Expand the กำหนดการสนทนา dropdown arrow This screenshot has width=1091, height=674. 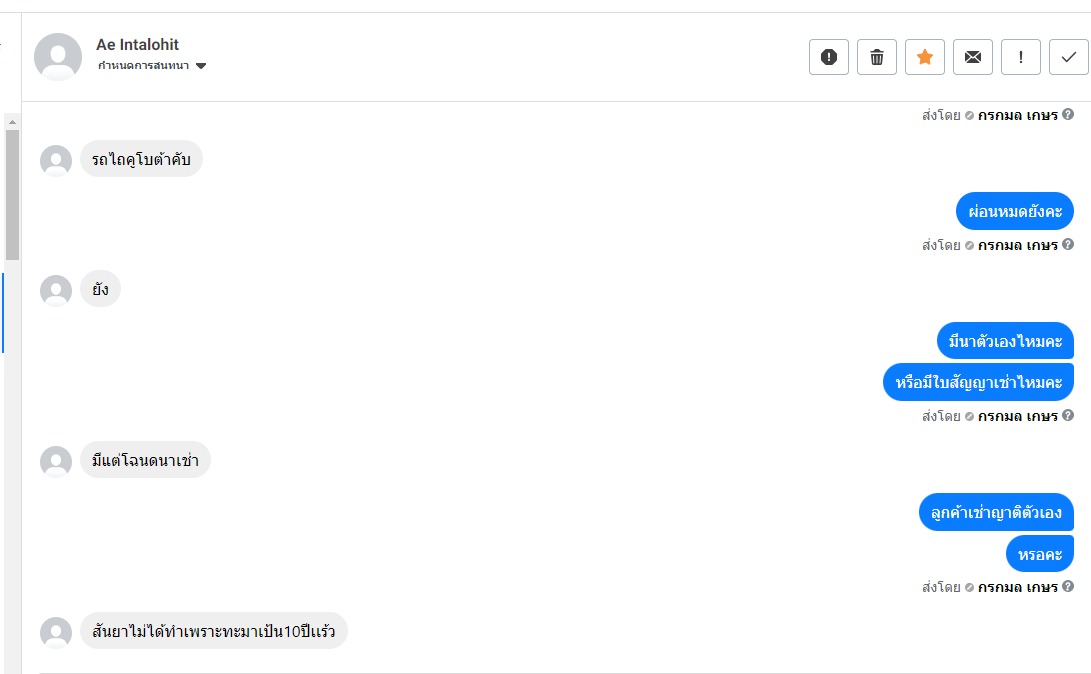click(201, 66)
